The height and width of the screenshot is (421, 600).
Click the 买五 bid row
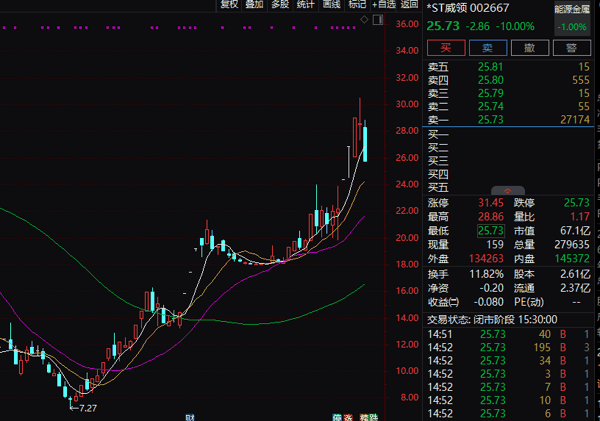[x=509, y=188]
